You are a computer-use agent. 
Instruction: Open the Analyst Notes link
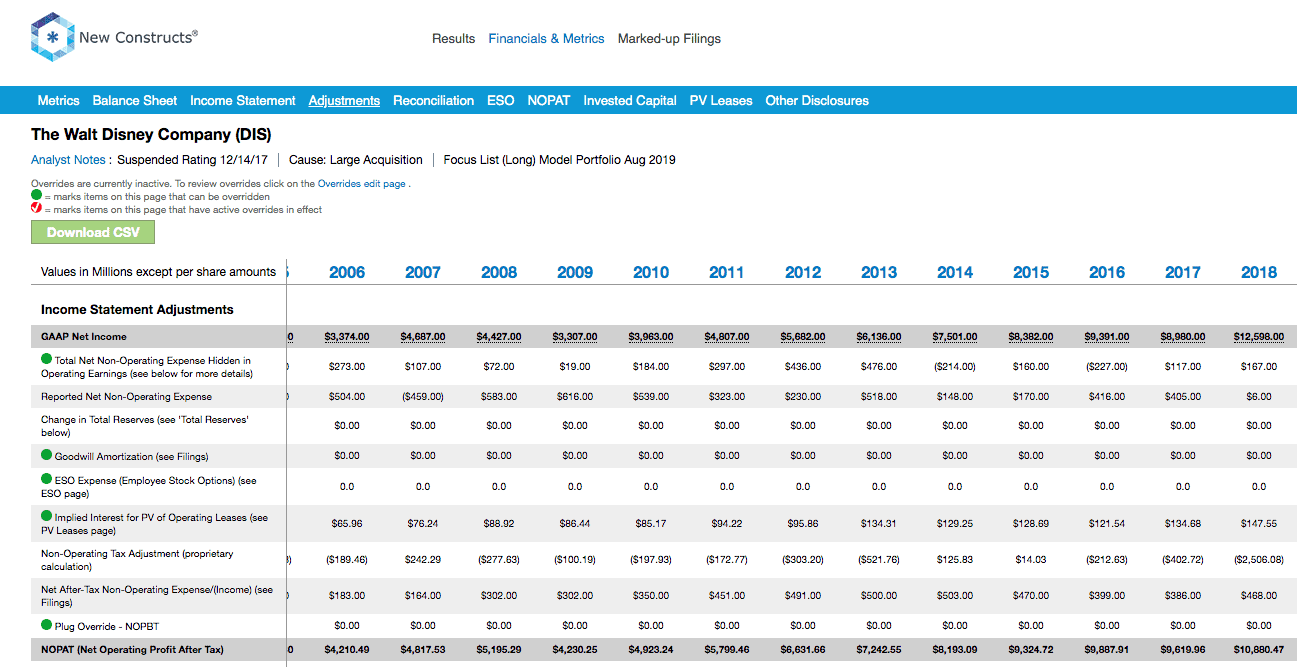68,159
